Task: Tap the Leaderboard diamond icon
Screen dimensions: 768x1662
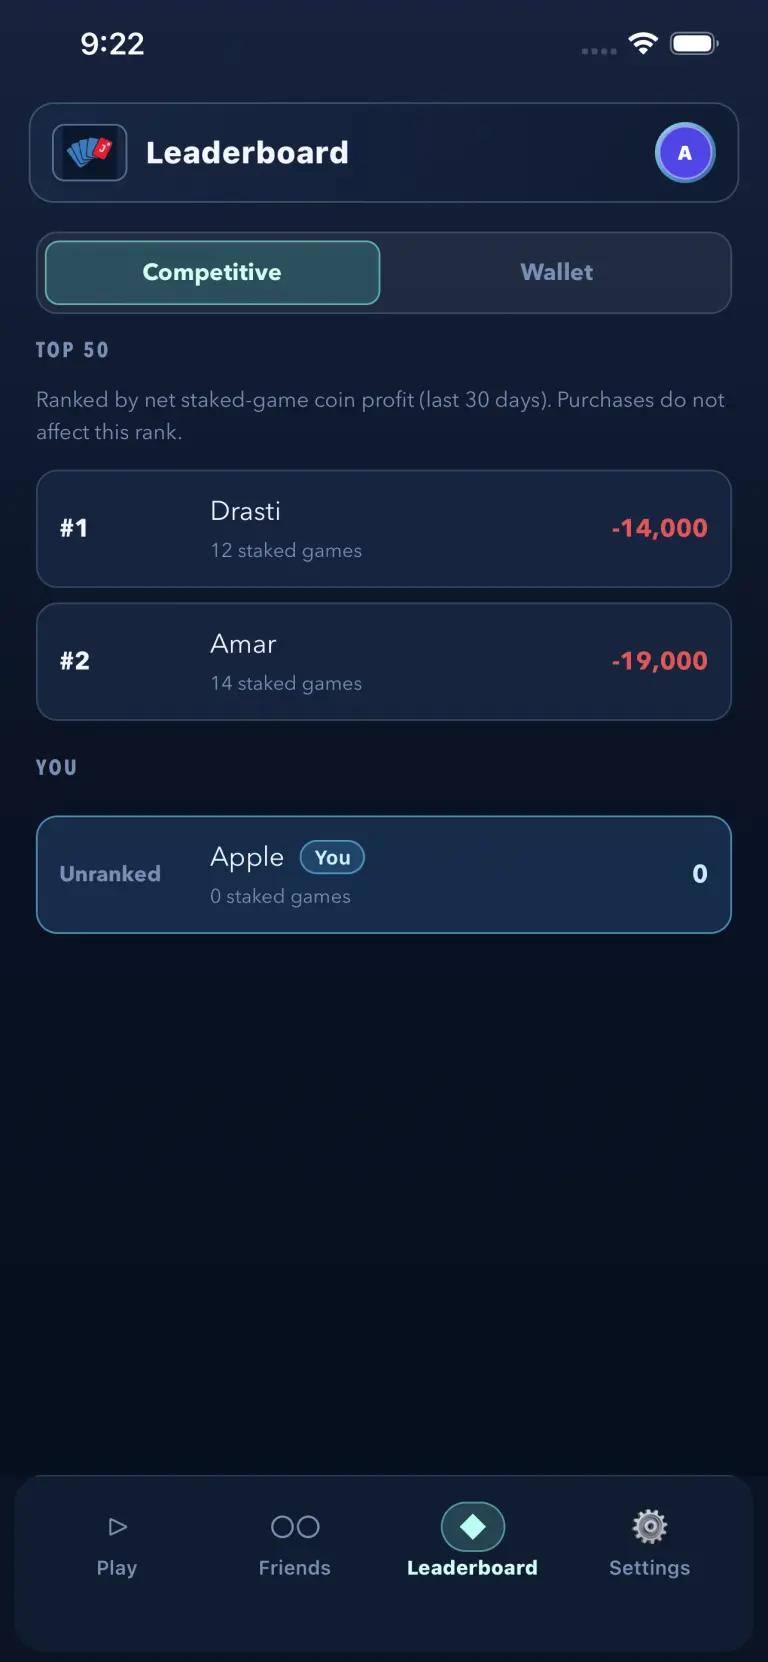Action: (472, 1524)
